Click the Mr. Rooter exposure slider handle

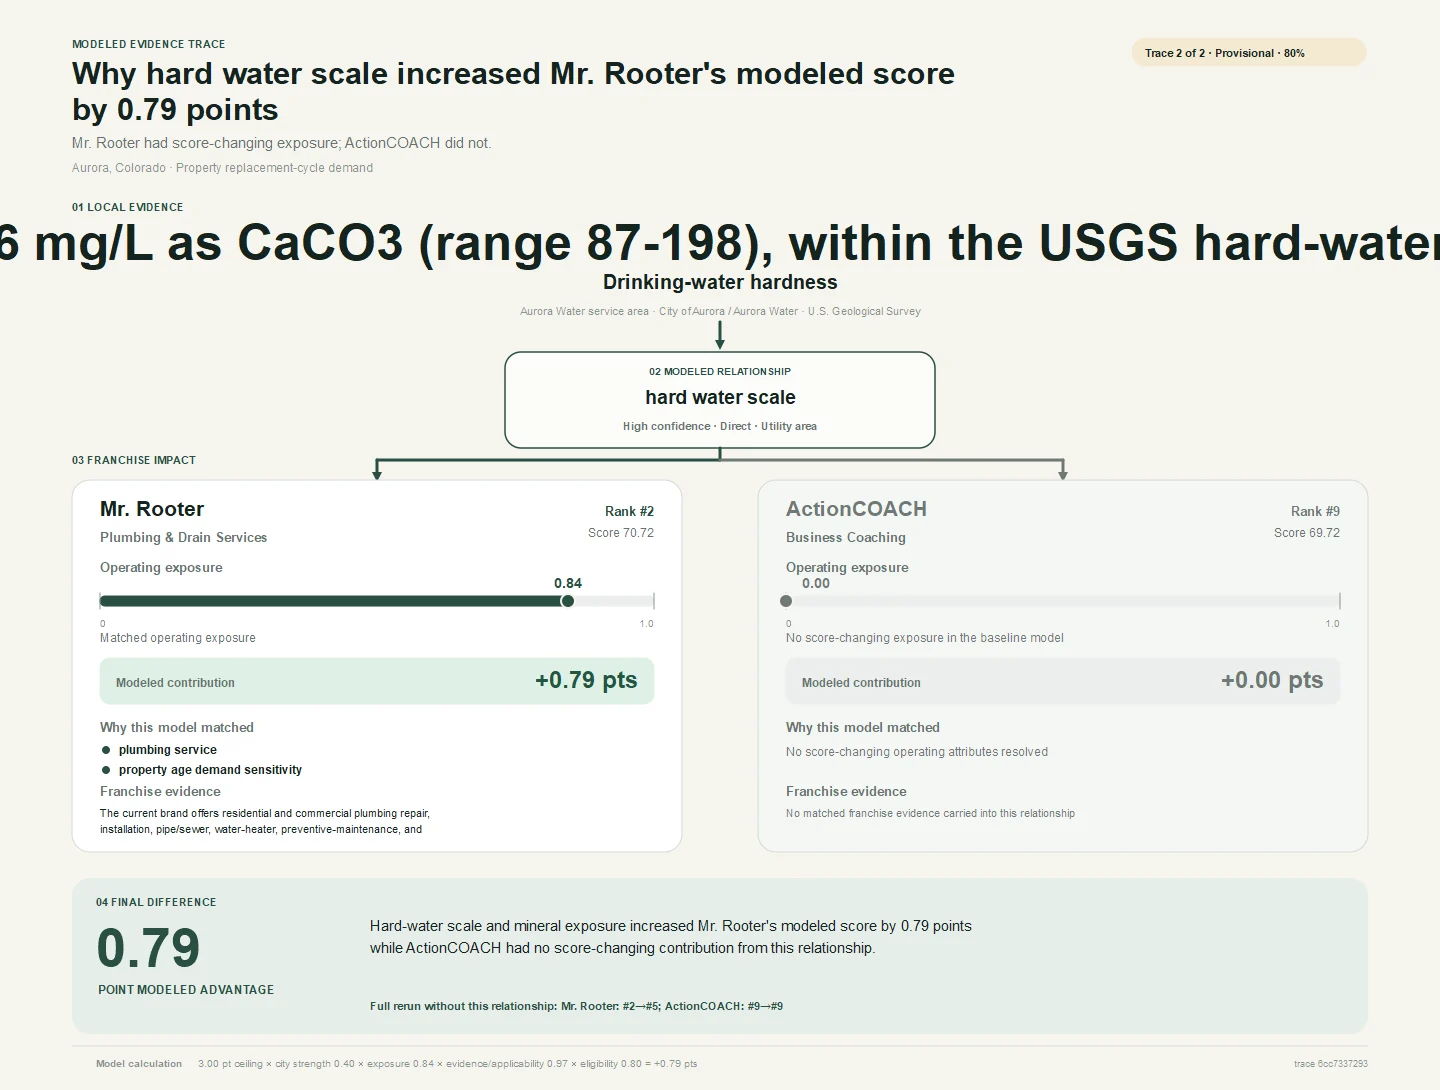568,601
